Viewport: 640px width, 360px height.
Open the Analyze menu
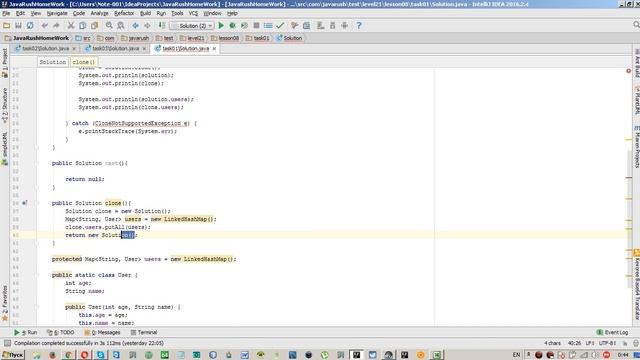point(99,13)
